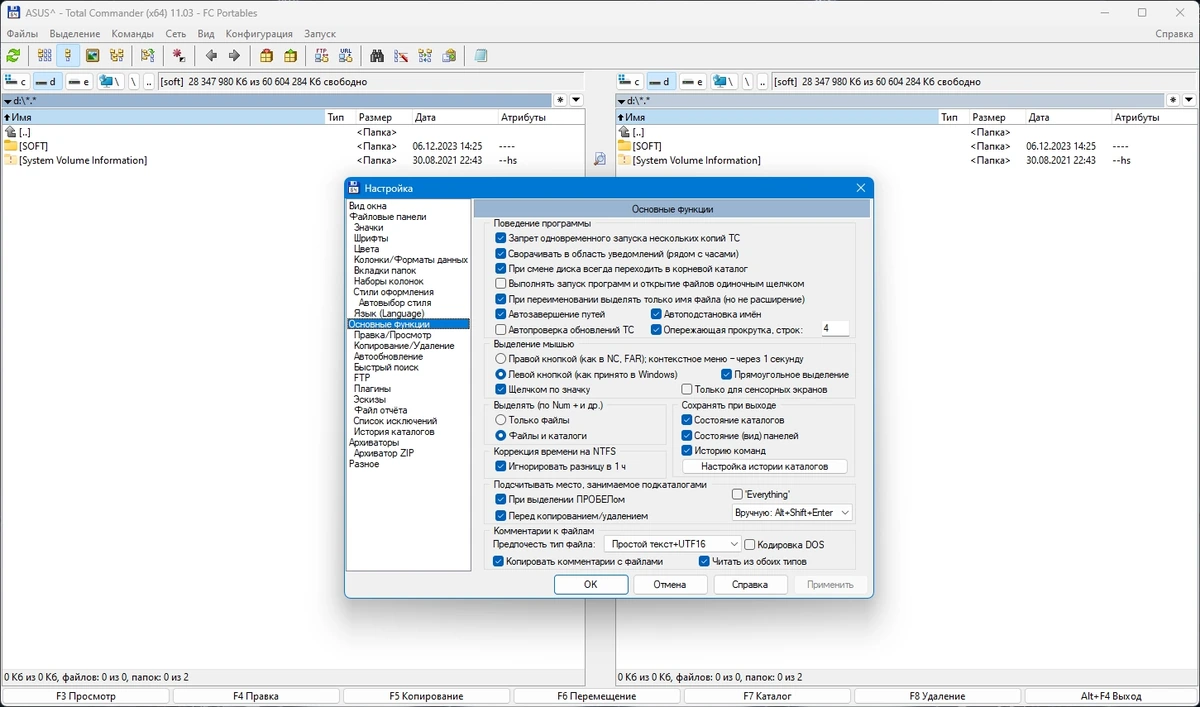Click the notepad icon at toolbar end
1200x707 pixels.
(x=481, y=56)
